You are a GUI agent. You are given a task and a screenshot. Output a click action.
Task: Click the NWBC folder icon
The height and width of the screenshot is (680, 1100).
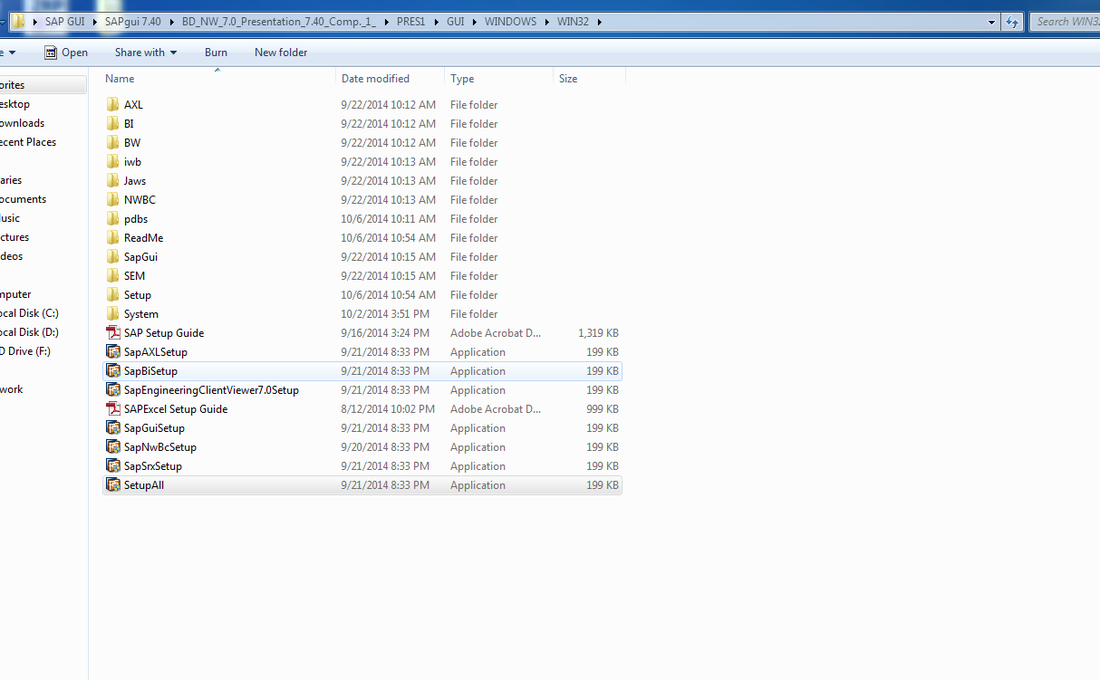click(113, 199)
